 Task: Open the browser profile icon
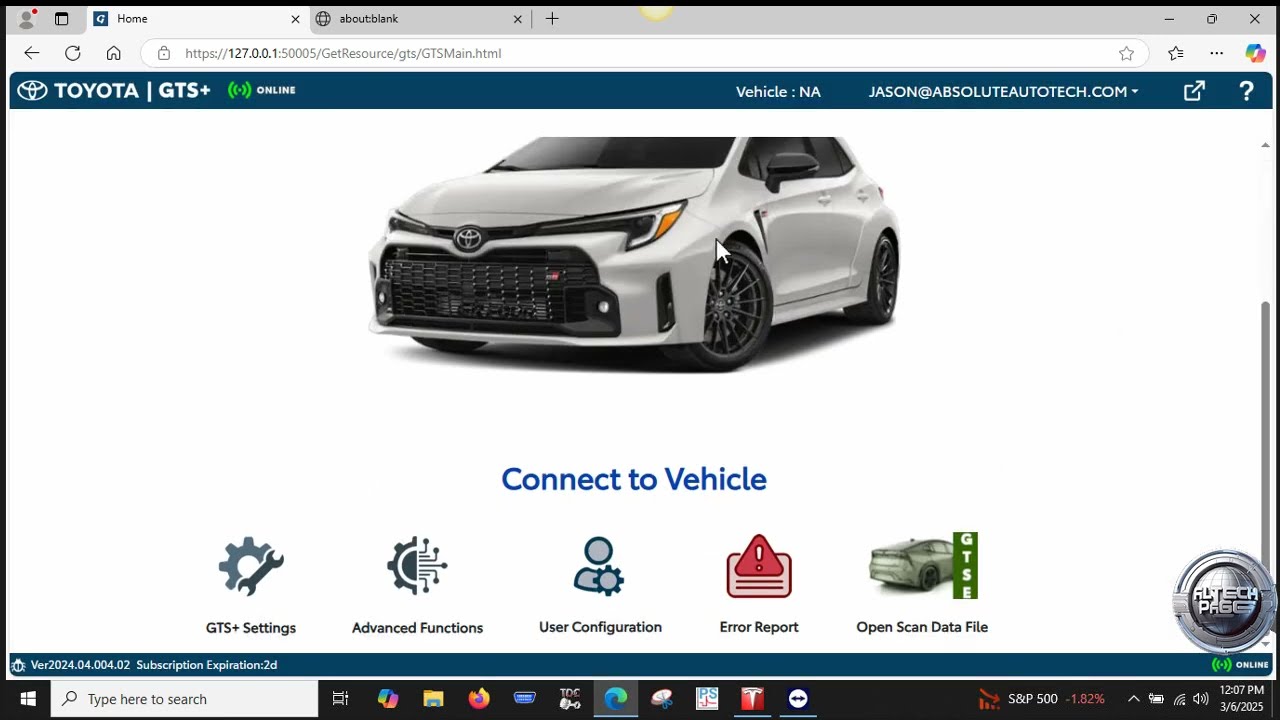click(x=28, y=19)
